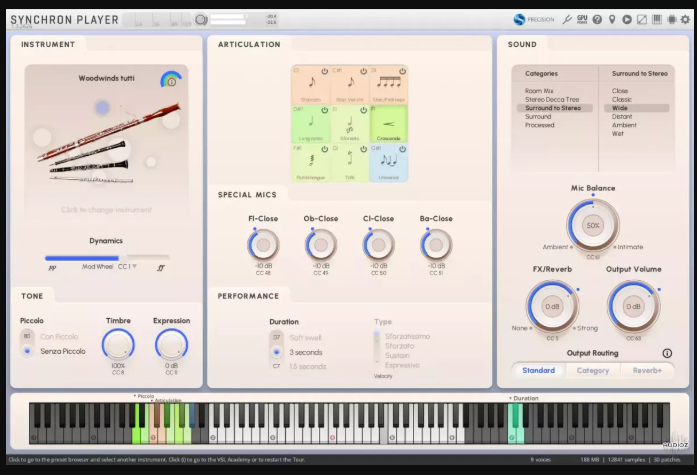697x475 pixels.
Task: Select the Crescendo articulation tile
Action: click(x=389, y=124)
